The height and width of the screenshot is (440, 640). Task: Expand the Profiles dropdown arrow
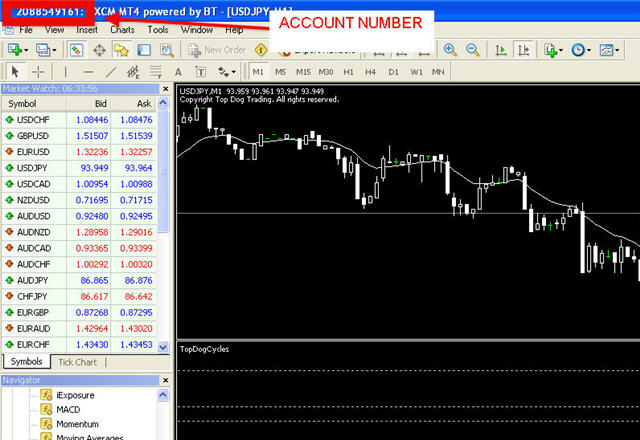click(54, 50)
